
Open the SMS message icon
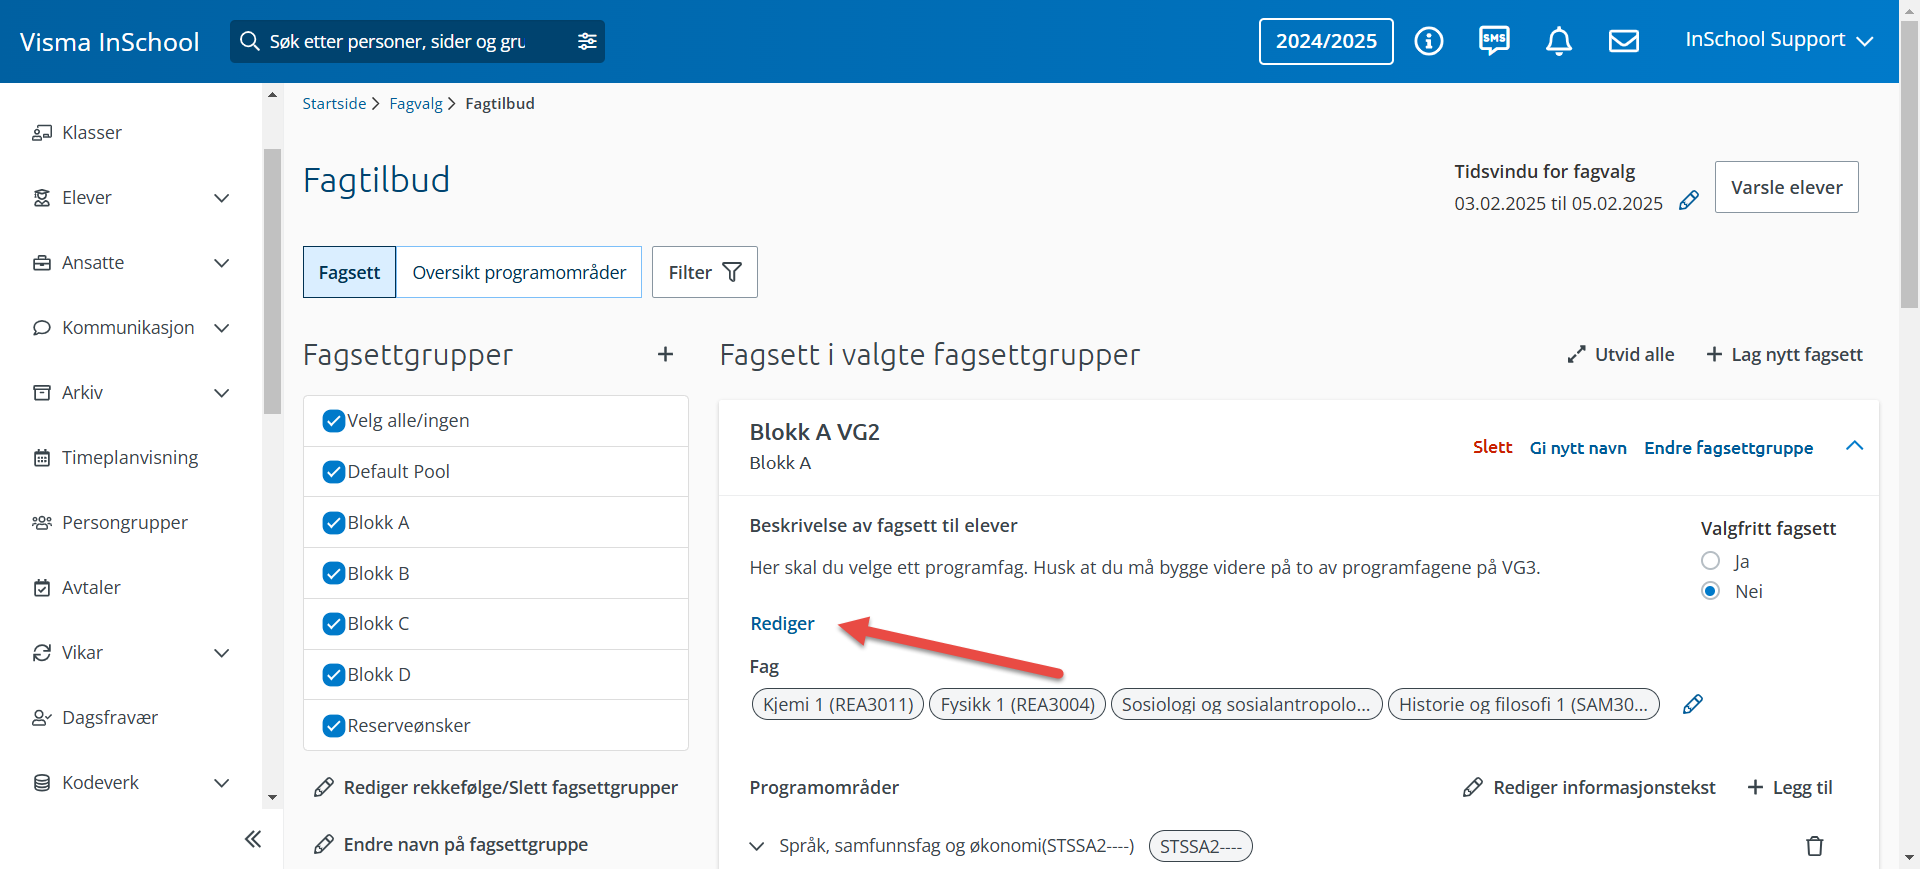coord(1494,41)
